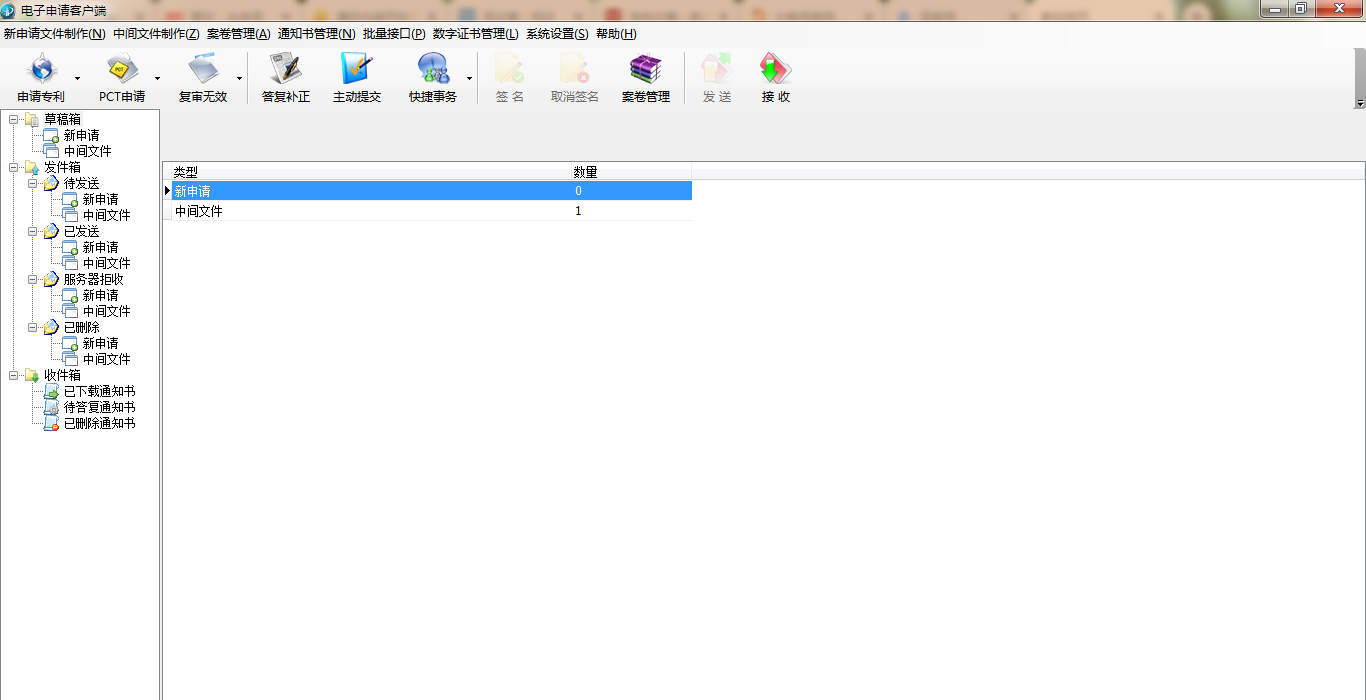Open the PCT申请 toolbar icon

coord(122,77)
